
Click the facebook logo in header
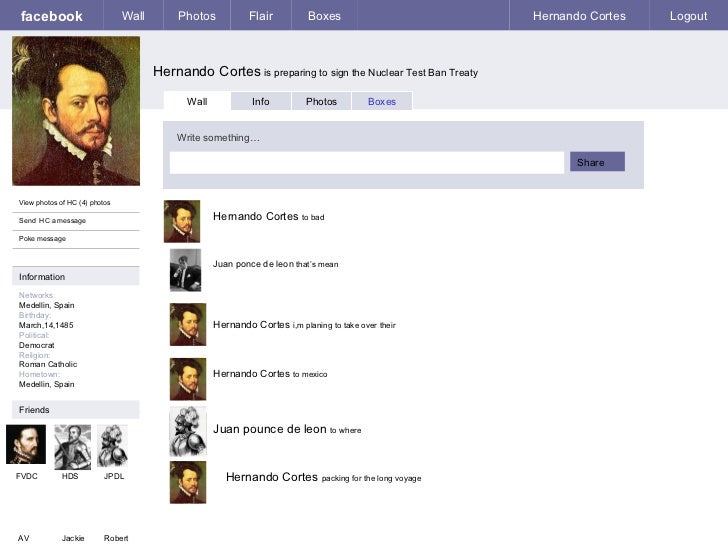point(52,16)
